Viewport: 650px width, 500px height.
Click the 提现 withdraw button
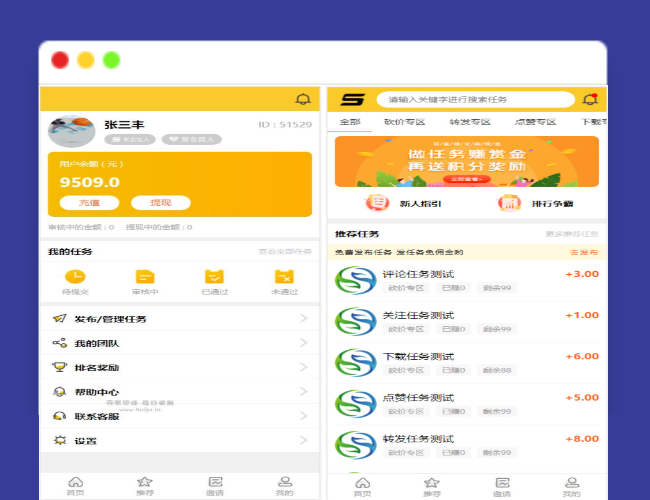(161, 203)
